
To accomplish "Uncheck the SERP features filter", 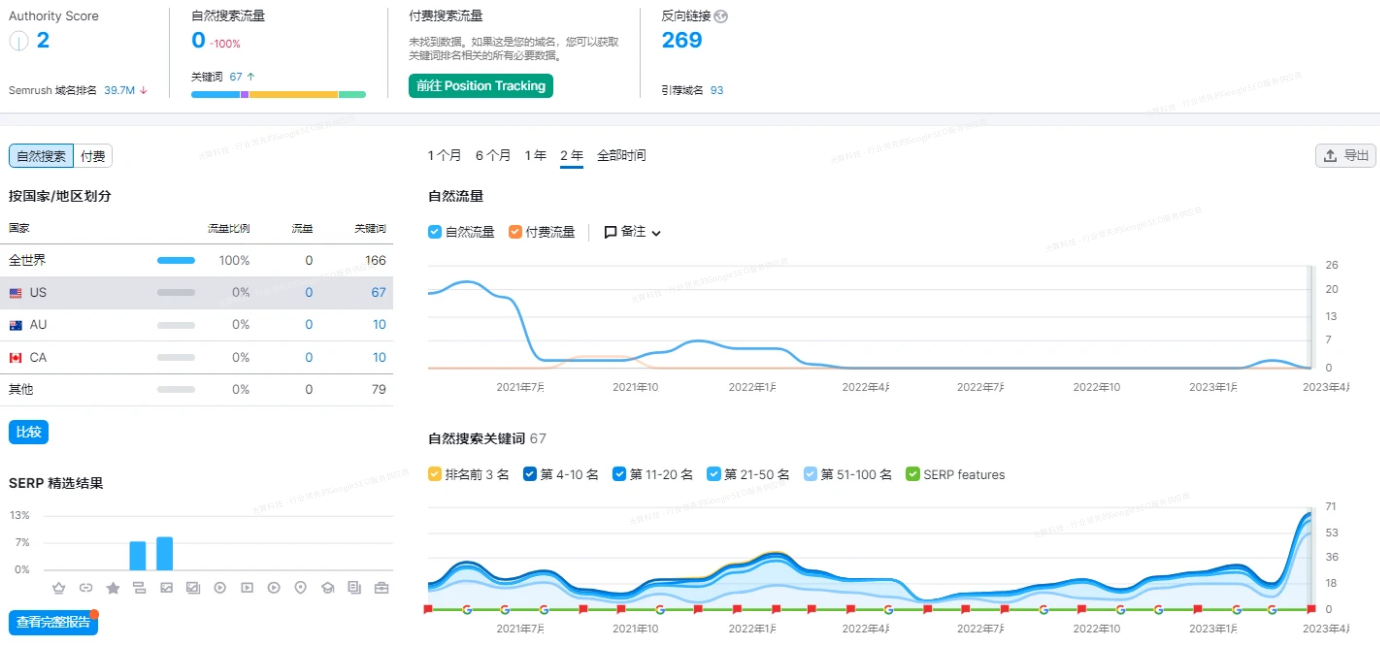I will pos(912,474).
